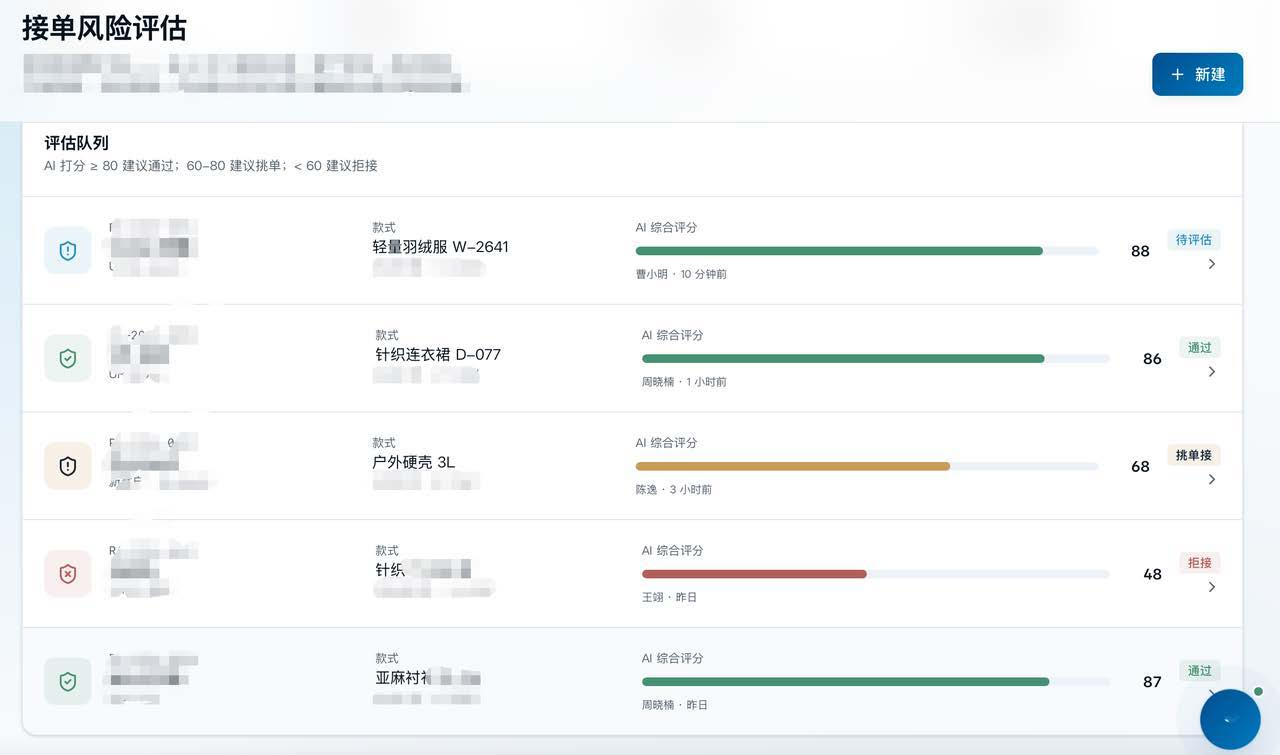Click the 曹小明 · 10 分钟前 text
The width and height of the screenshot is (1280, 755).
681,274
